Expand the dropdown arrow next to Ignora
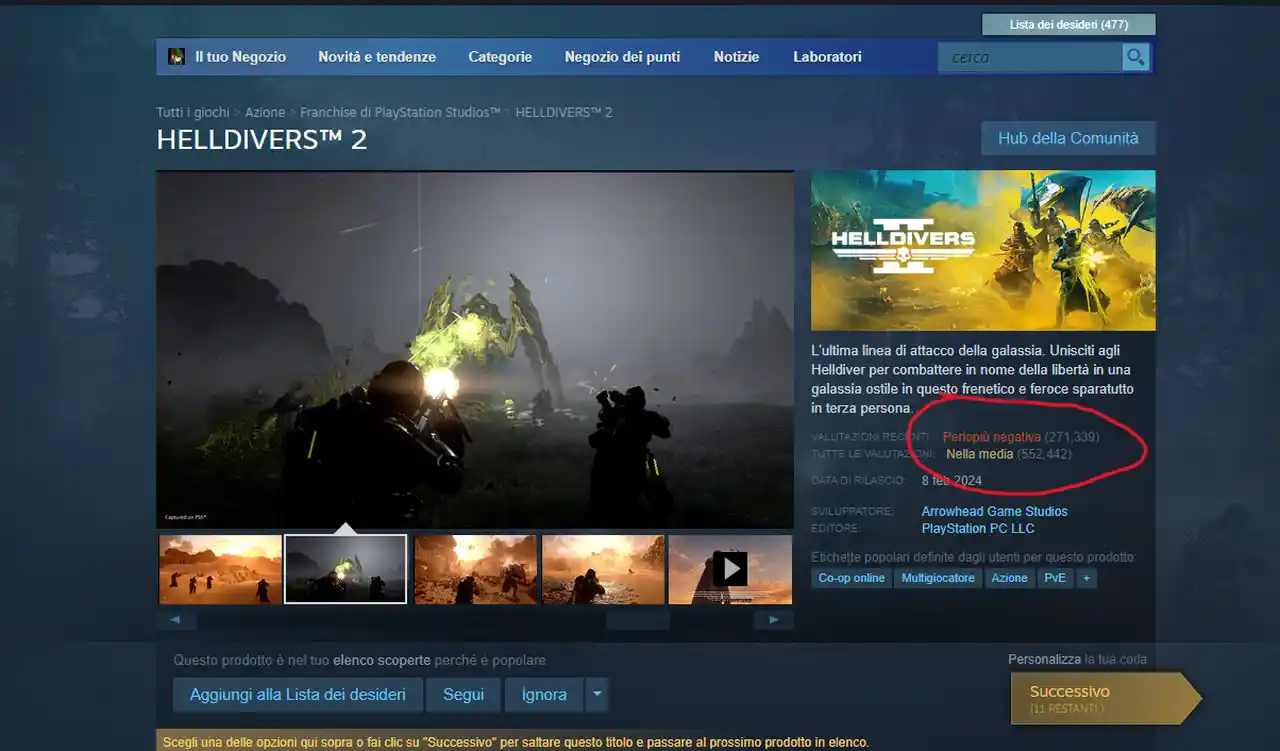The height and width of the screenshot is (751, 1280). click(597, 694)
